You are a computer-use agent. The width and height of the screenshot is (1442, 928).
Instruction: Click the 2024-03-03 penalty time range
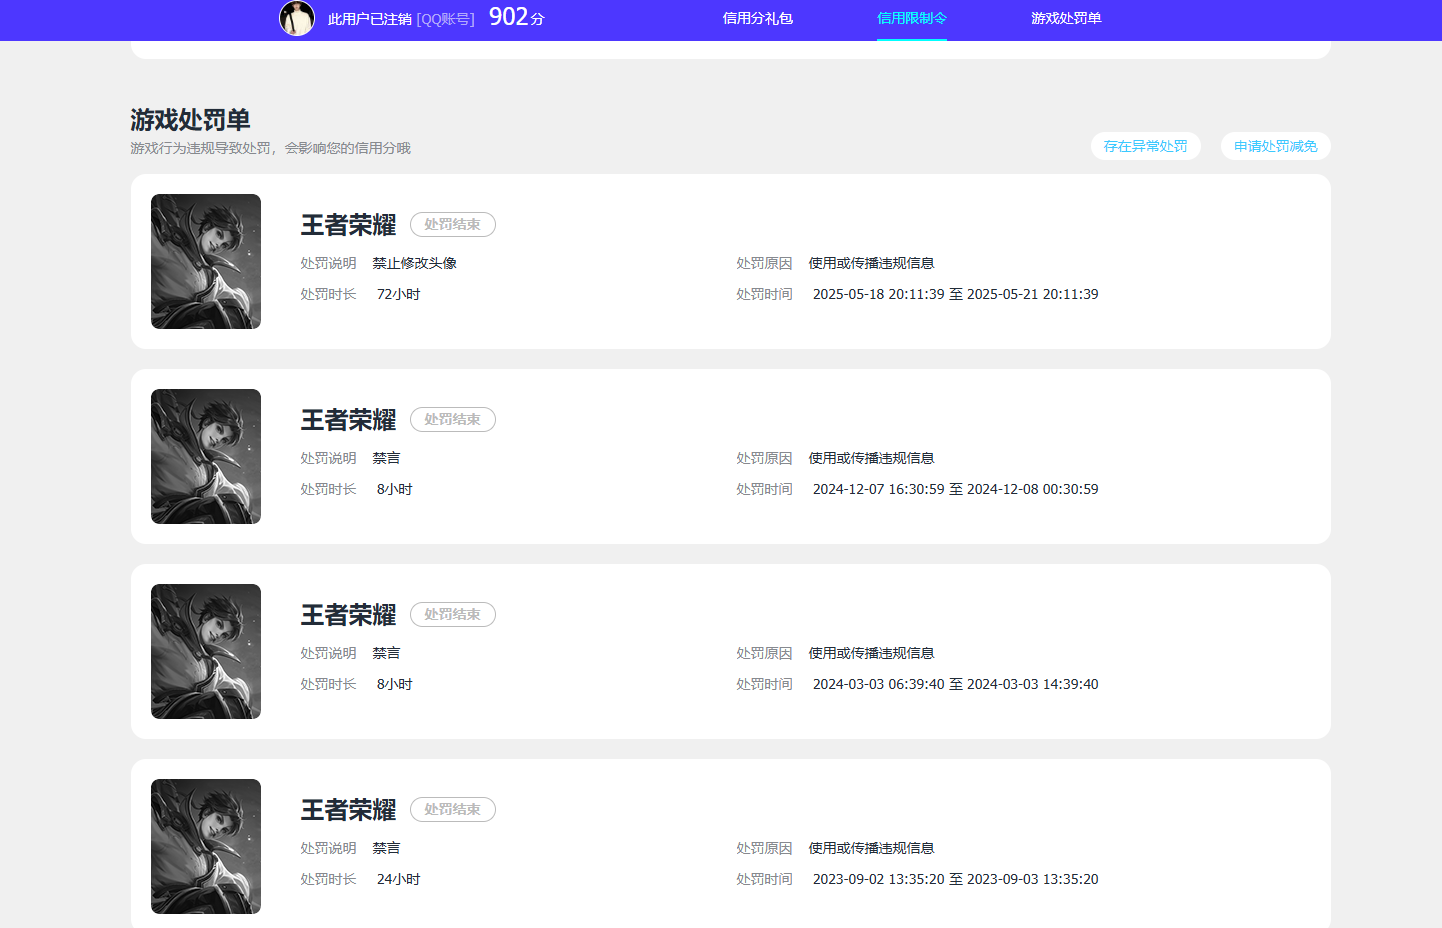tap(955, 684)
